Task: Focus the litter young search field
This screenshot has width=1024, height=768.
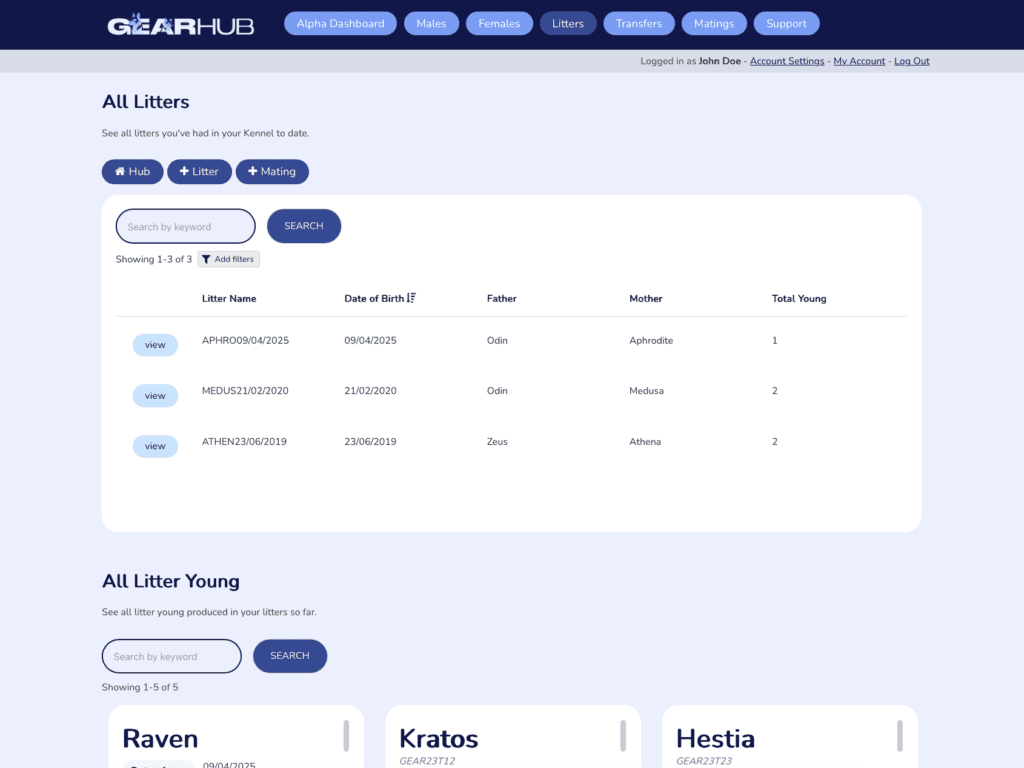Action: pyautogui.click(x=172, y=656)
